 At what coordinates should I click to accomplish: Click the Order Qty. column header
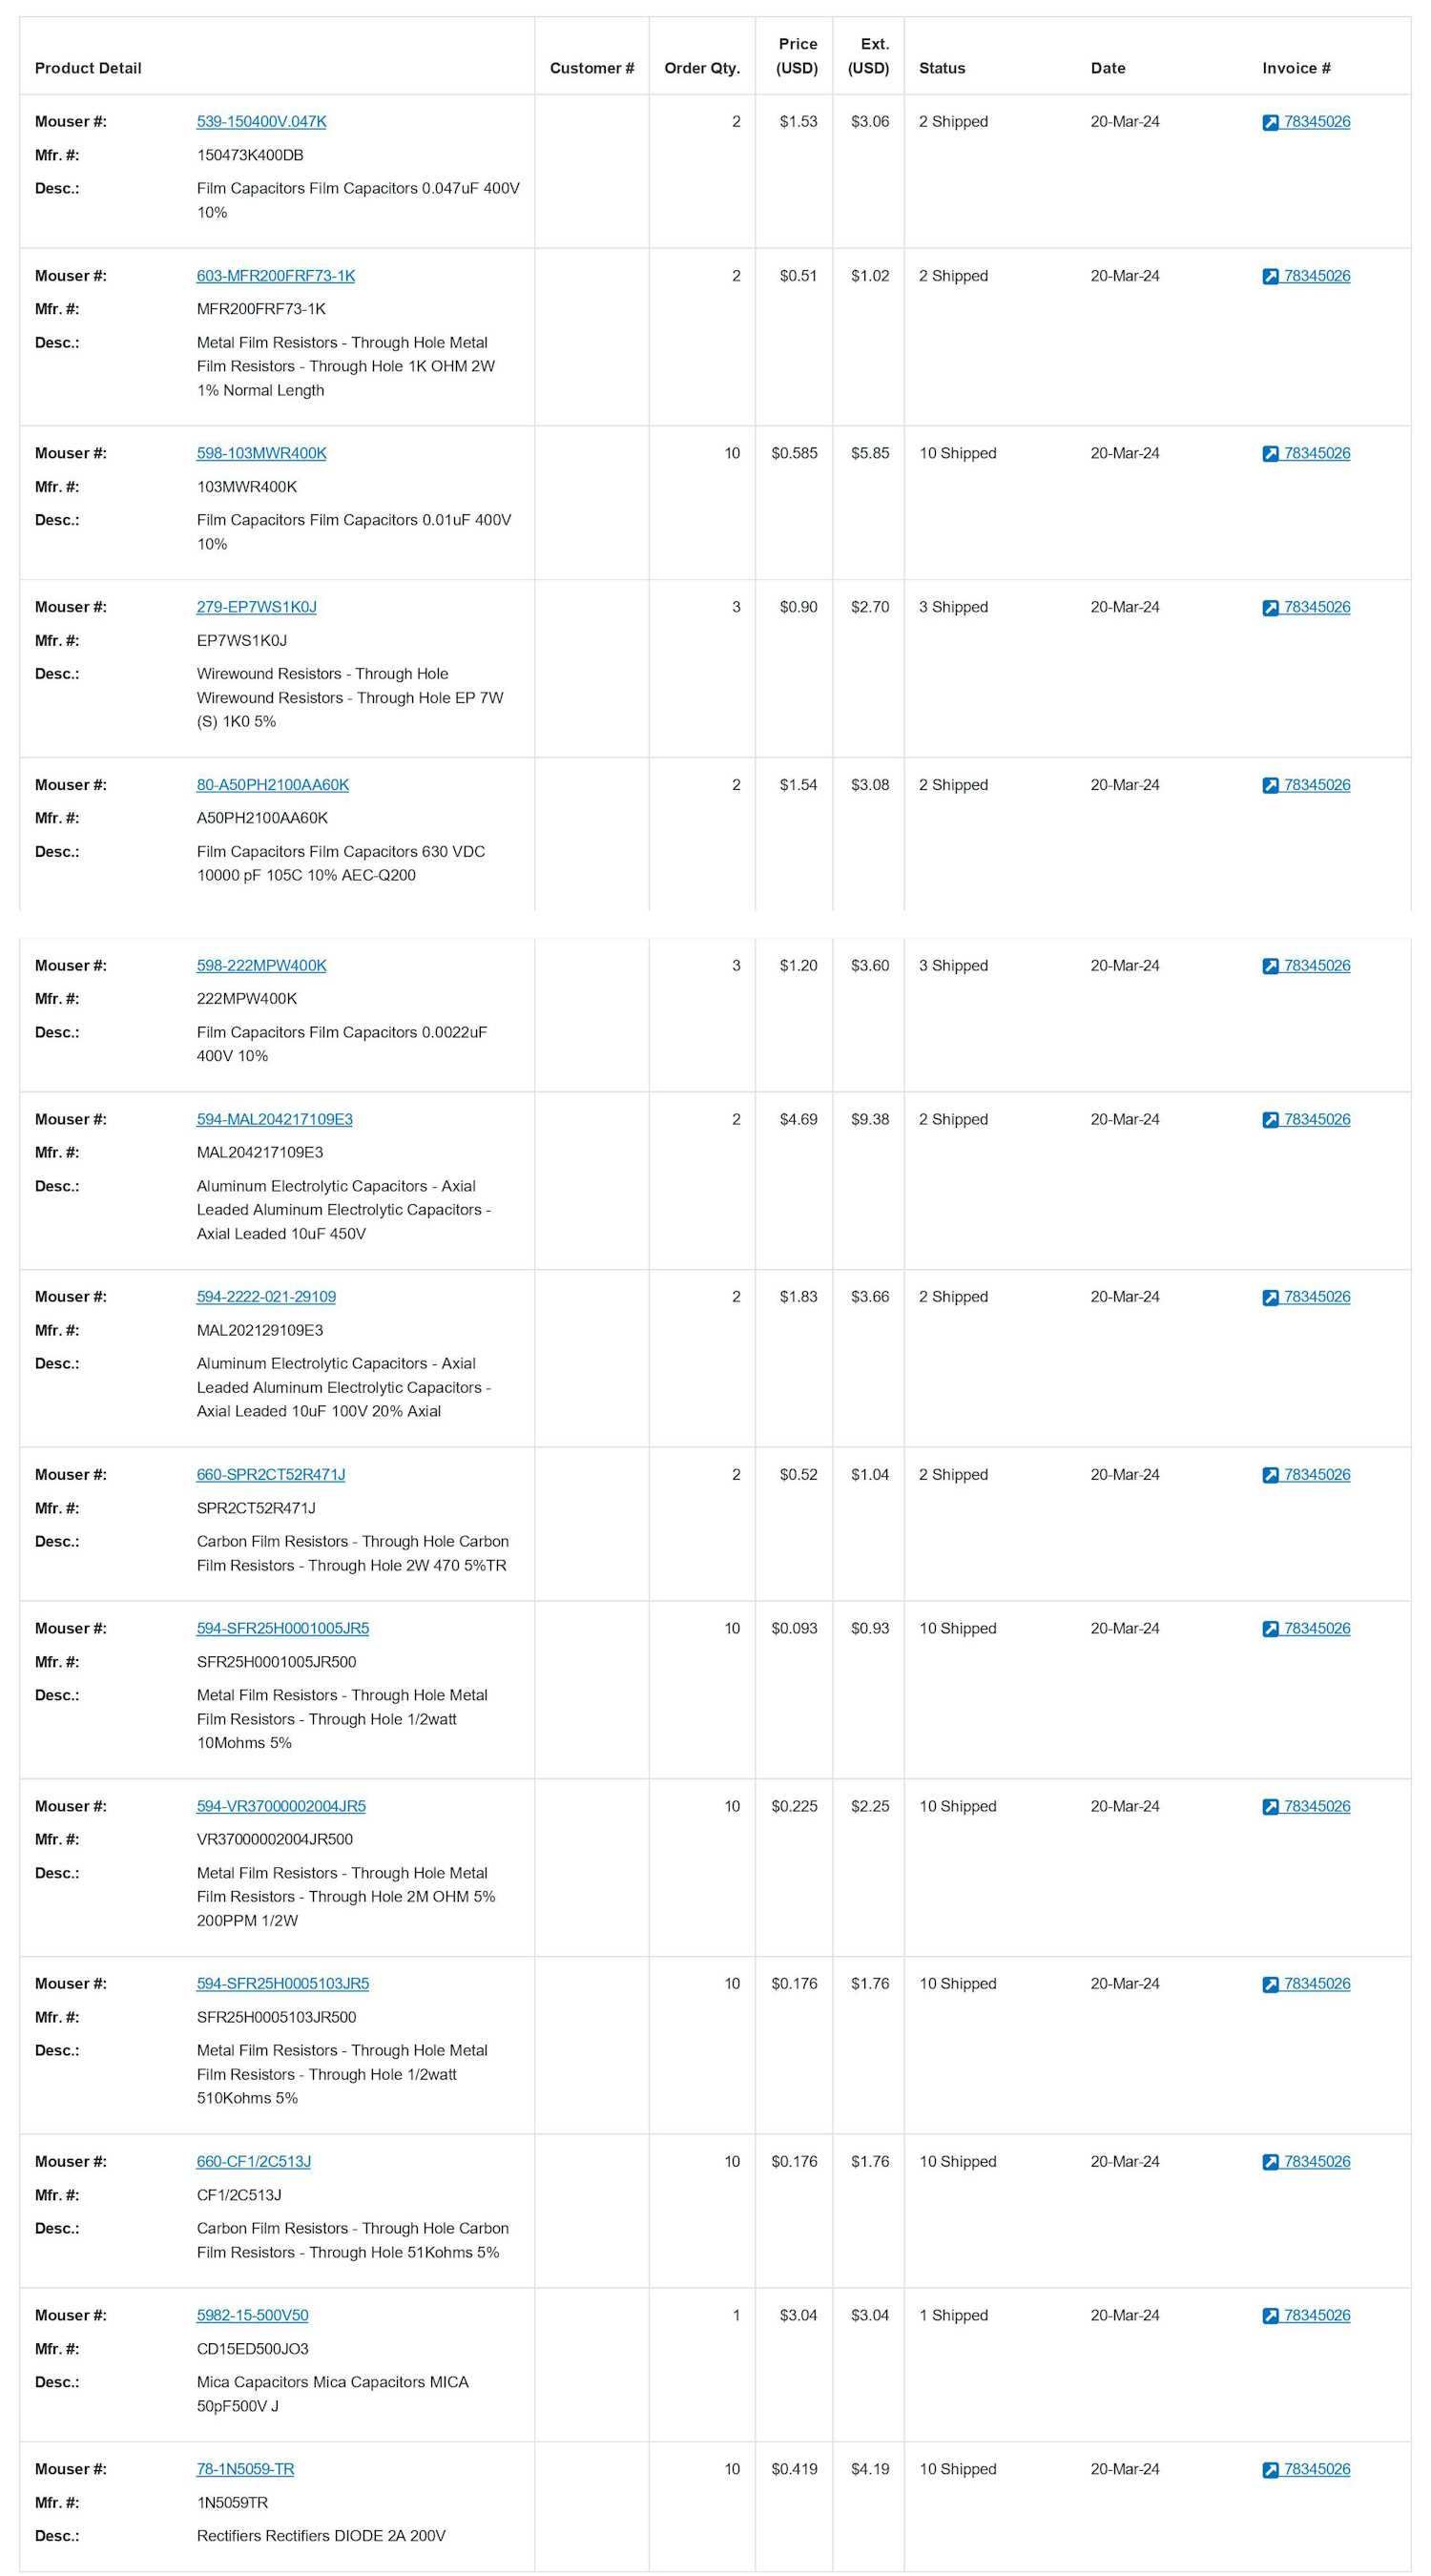(x=701, y=68)
